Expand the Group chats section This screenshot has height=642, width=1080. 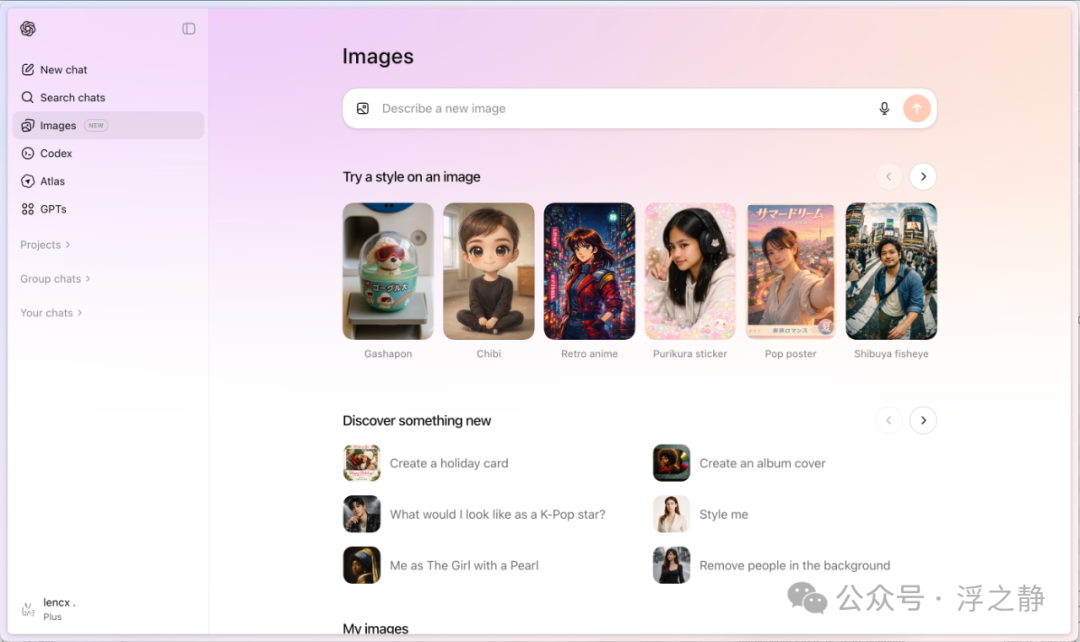coord(55,278)
